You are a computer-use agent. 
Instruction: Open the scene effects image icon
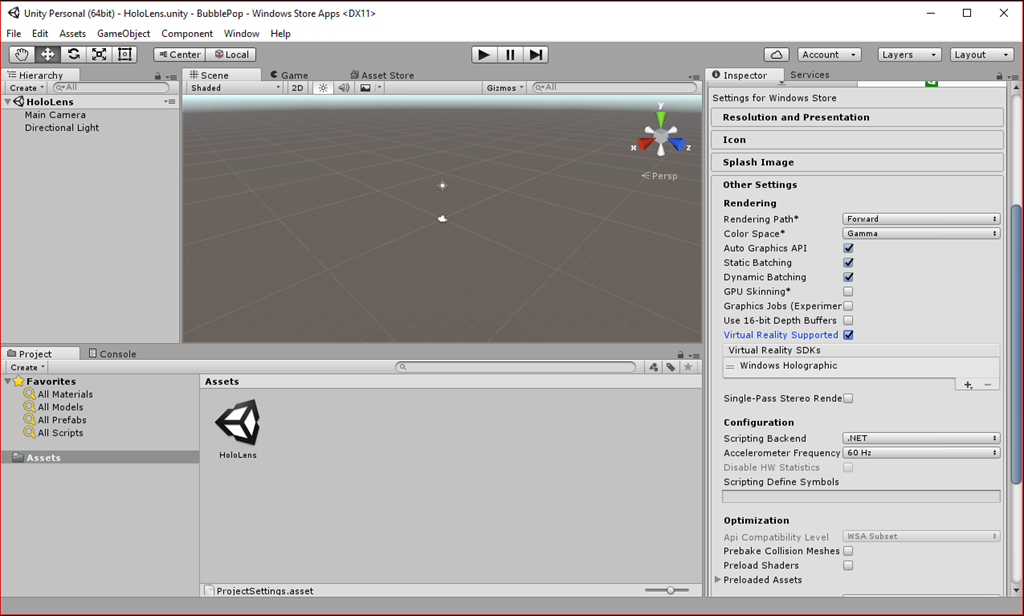[365, 88]
